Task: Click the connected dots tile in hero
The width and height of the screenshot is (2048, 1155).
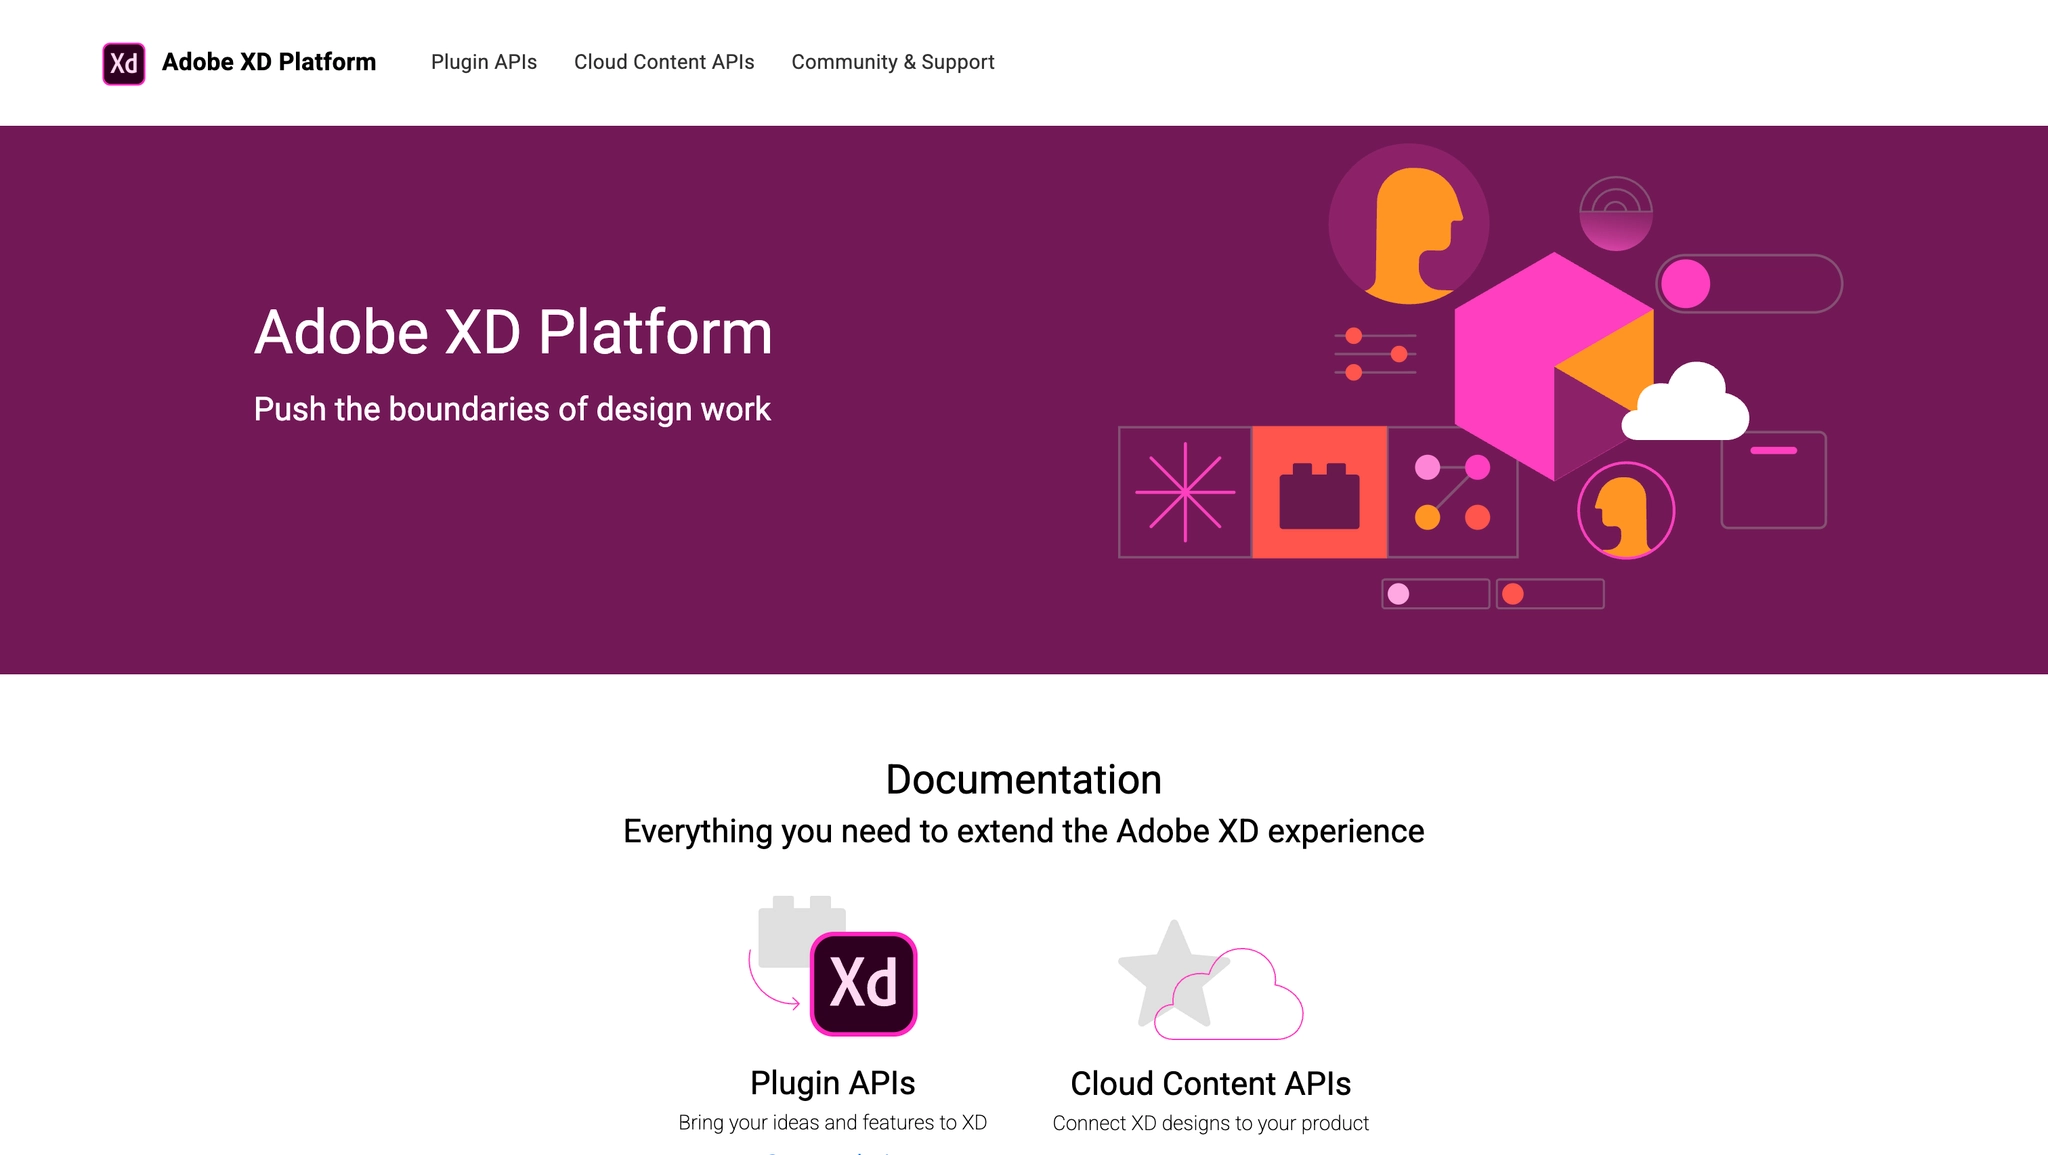Action: [x=1452, y=492]
